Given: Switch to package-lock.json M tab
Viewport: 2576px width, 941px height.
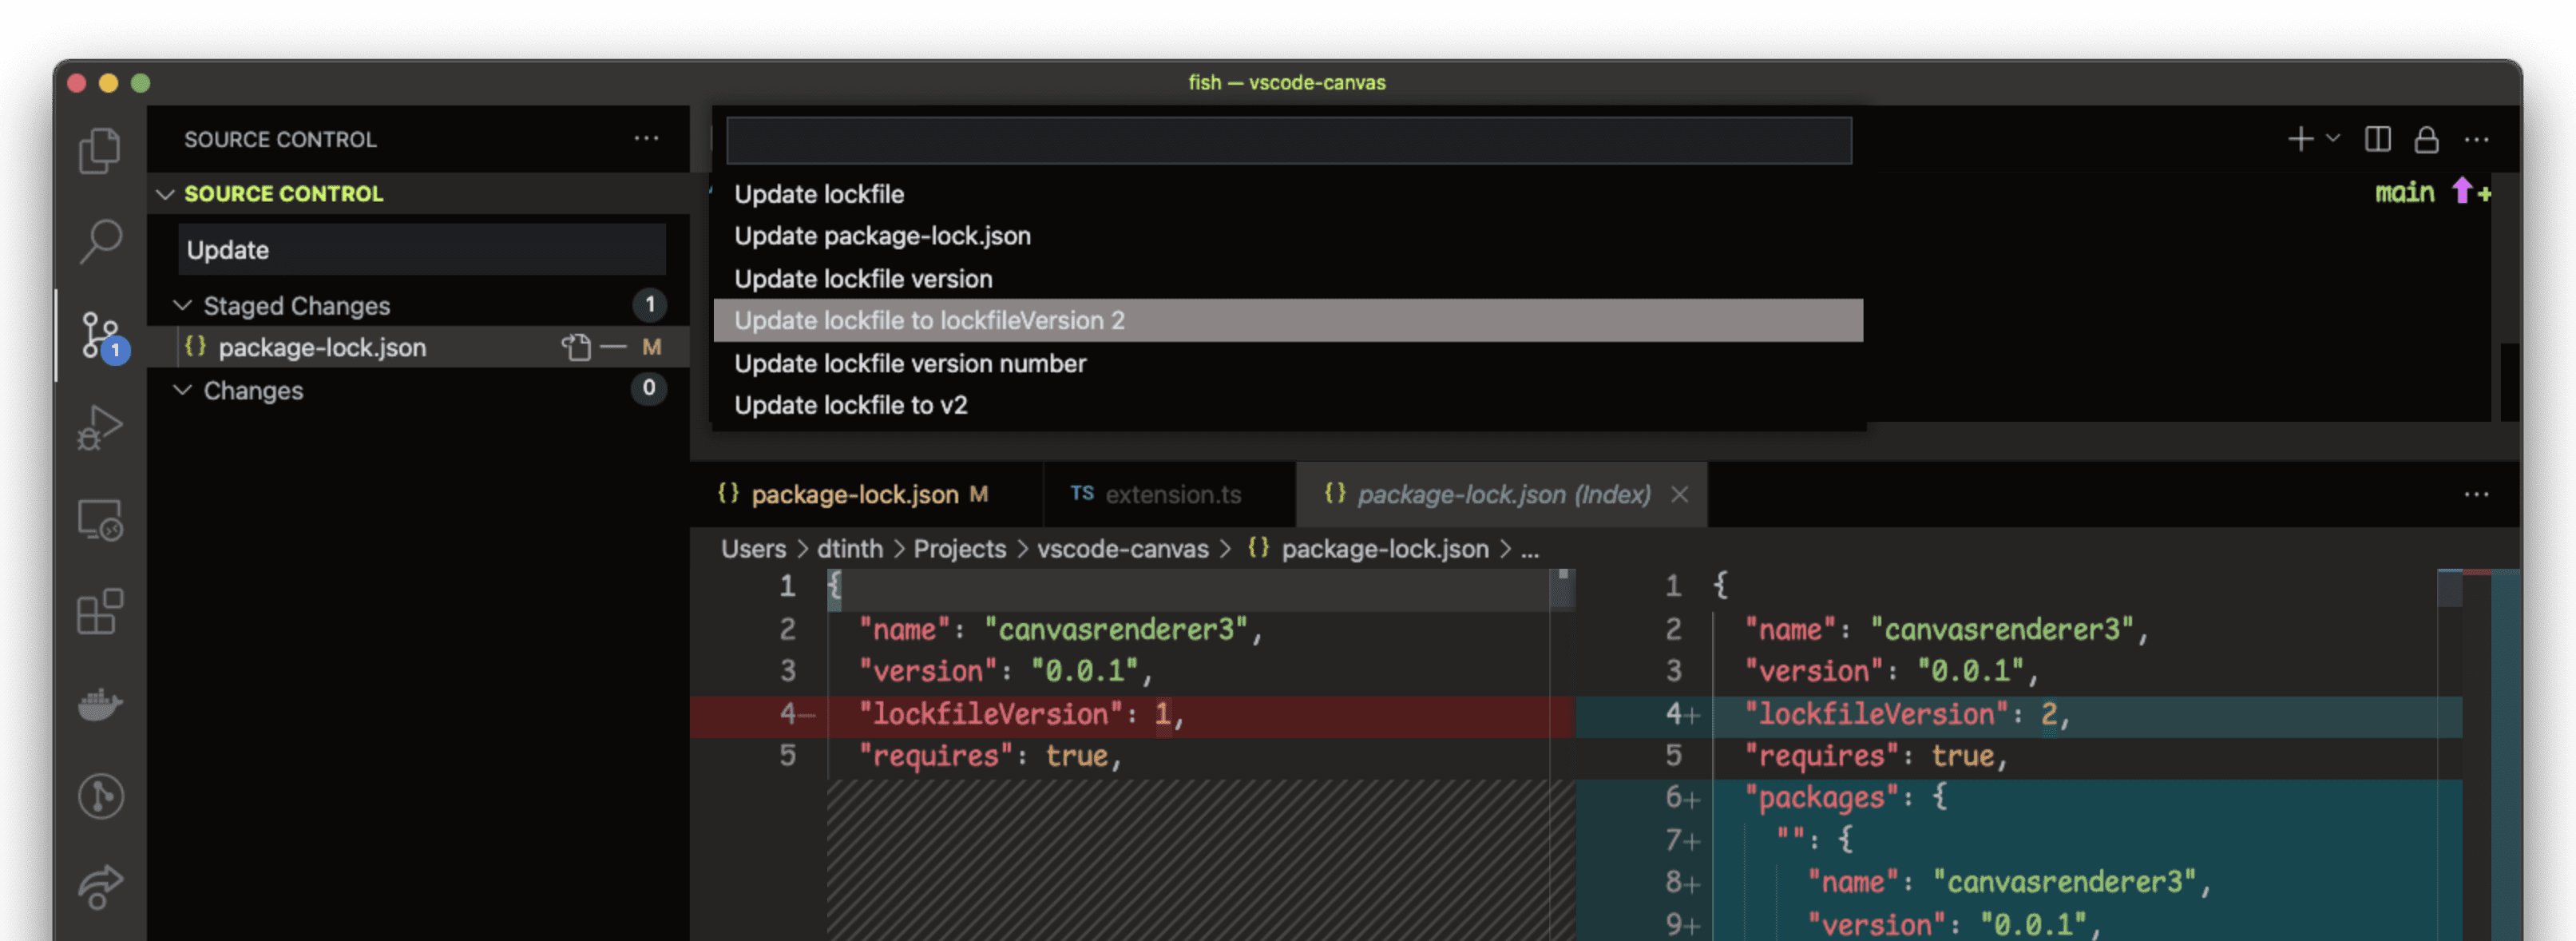Looking at the screenshot, I should click(x=854, y=494).
